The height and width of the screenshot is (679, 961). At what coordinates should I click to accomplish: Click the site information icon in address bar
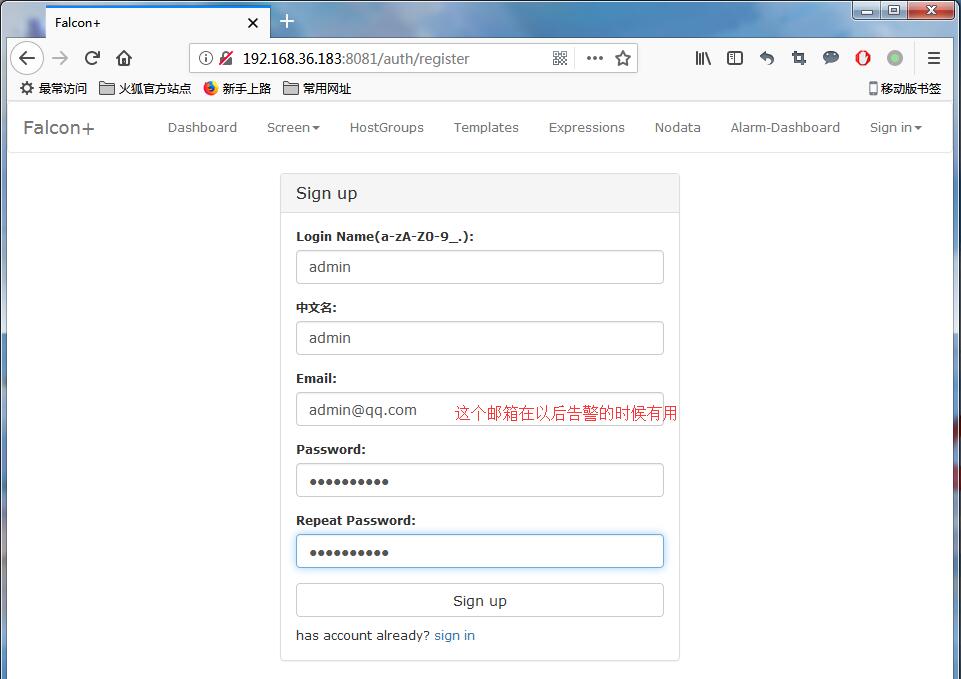pos(207,58)
